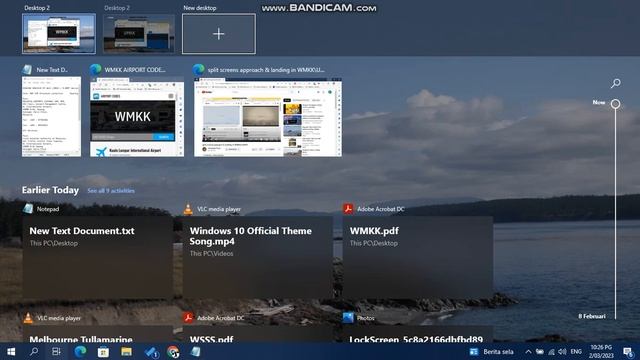Switch to the dimmed second desktop thumbnail
Screen dimensions: 640x360
(x=139, y=34)
